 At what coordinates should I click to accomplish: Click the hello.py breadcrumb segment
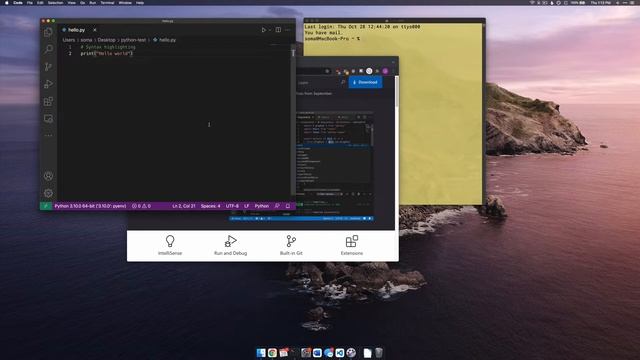164,40
